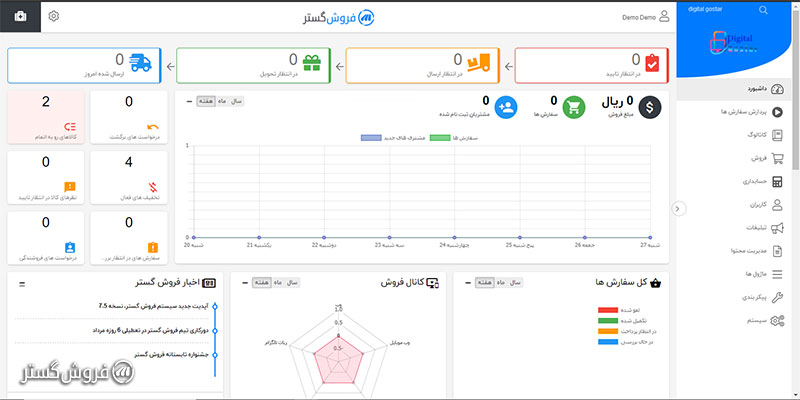Open the کاربران person icon in sidebar

[777, 205]
